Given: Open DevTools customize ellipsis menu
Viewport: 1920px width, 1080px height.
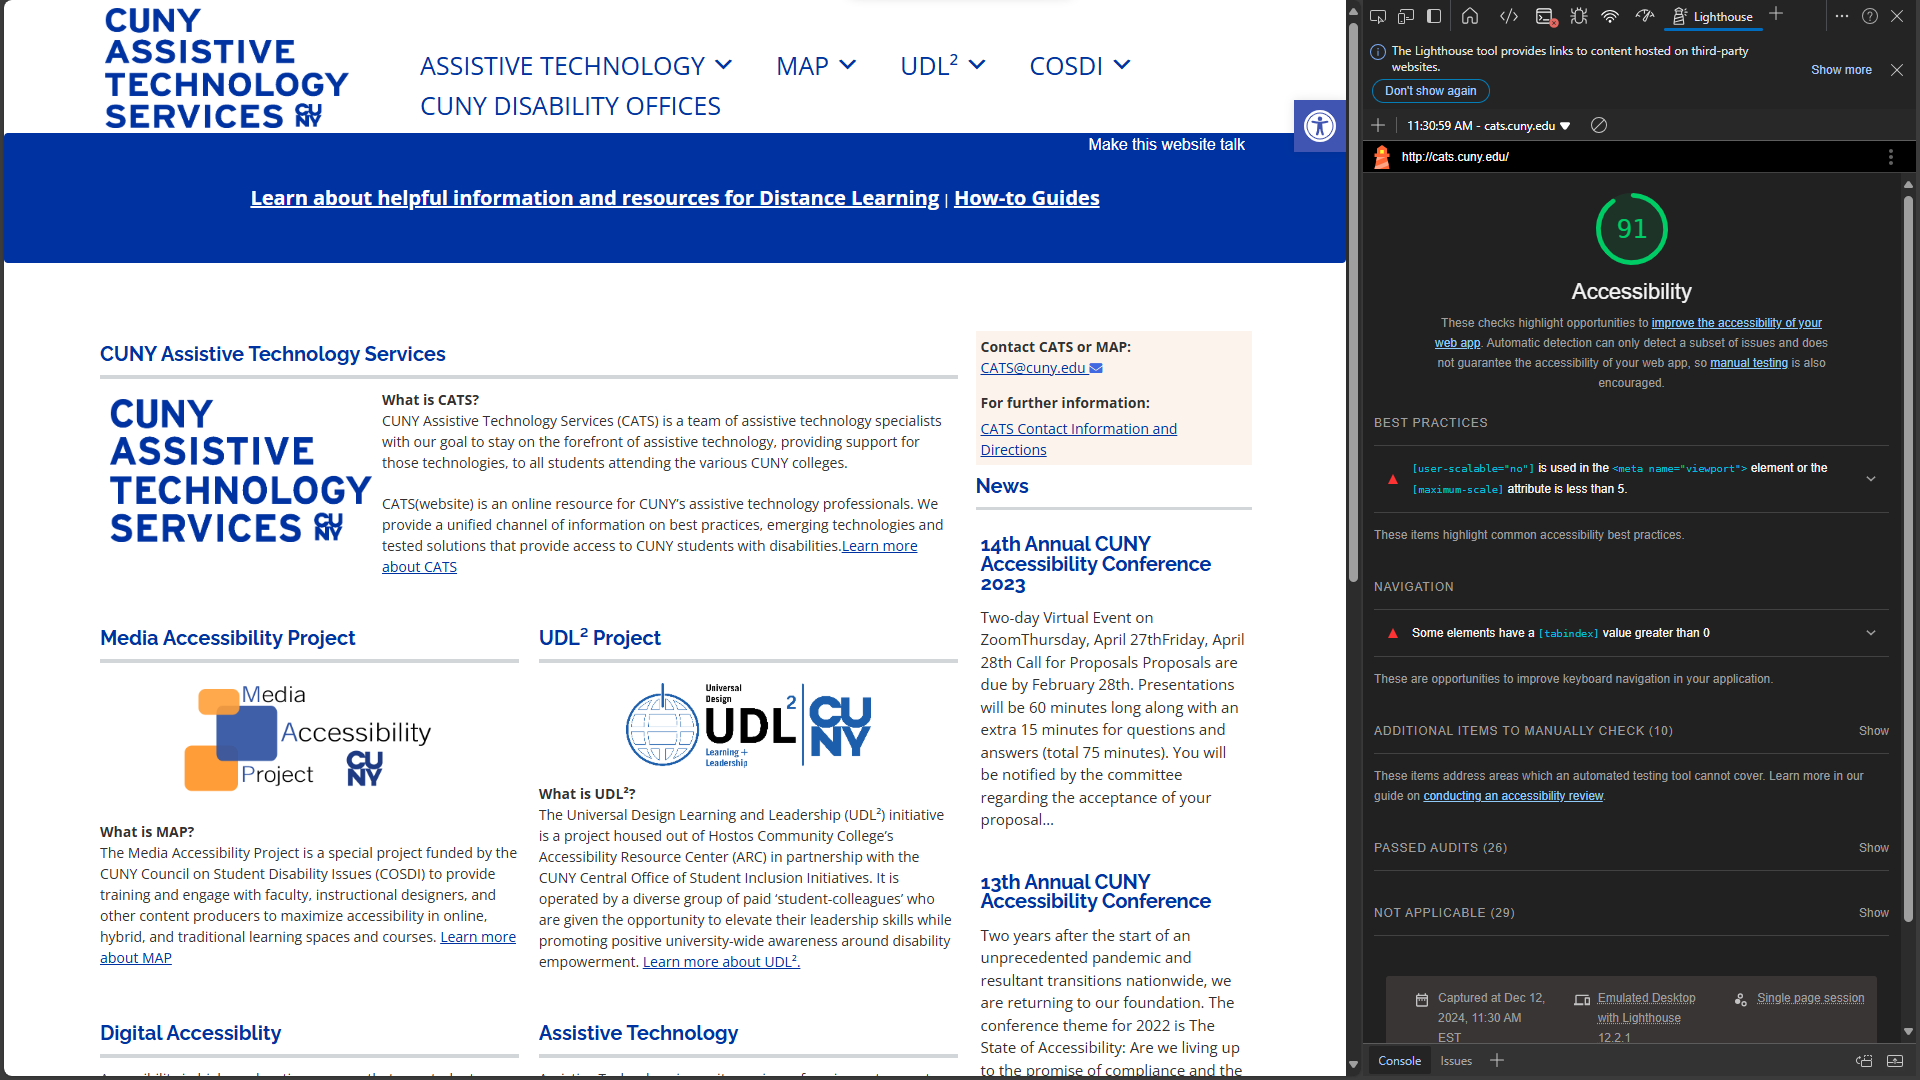Looking at the screenshot, I should point(1842,16).
